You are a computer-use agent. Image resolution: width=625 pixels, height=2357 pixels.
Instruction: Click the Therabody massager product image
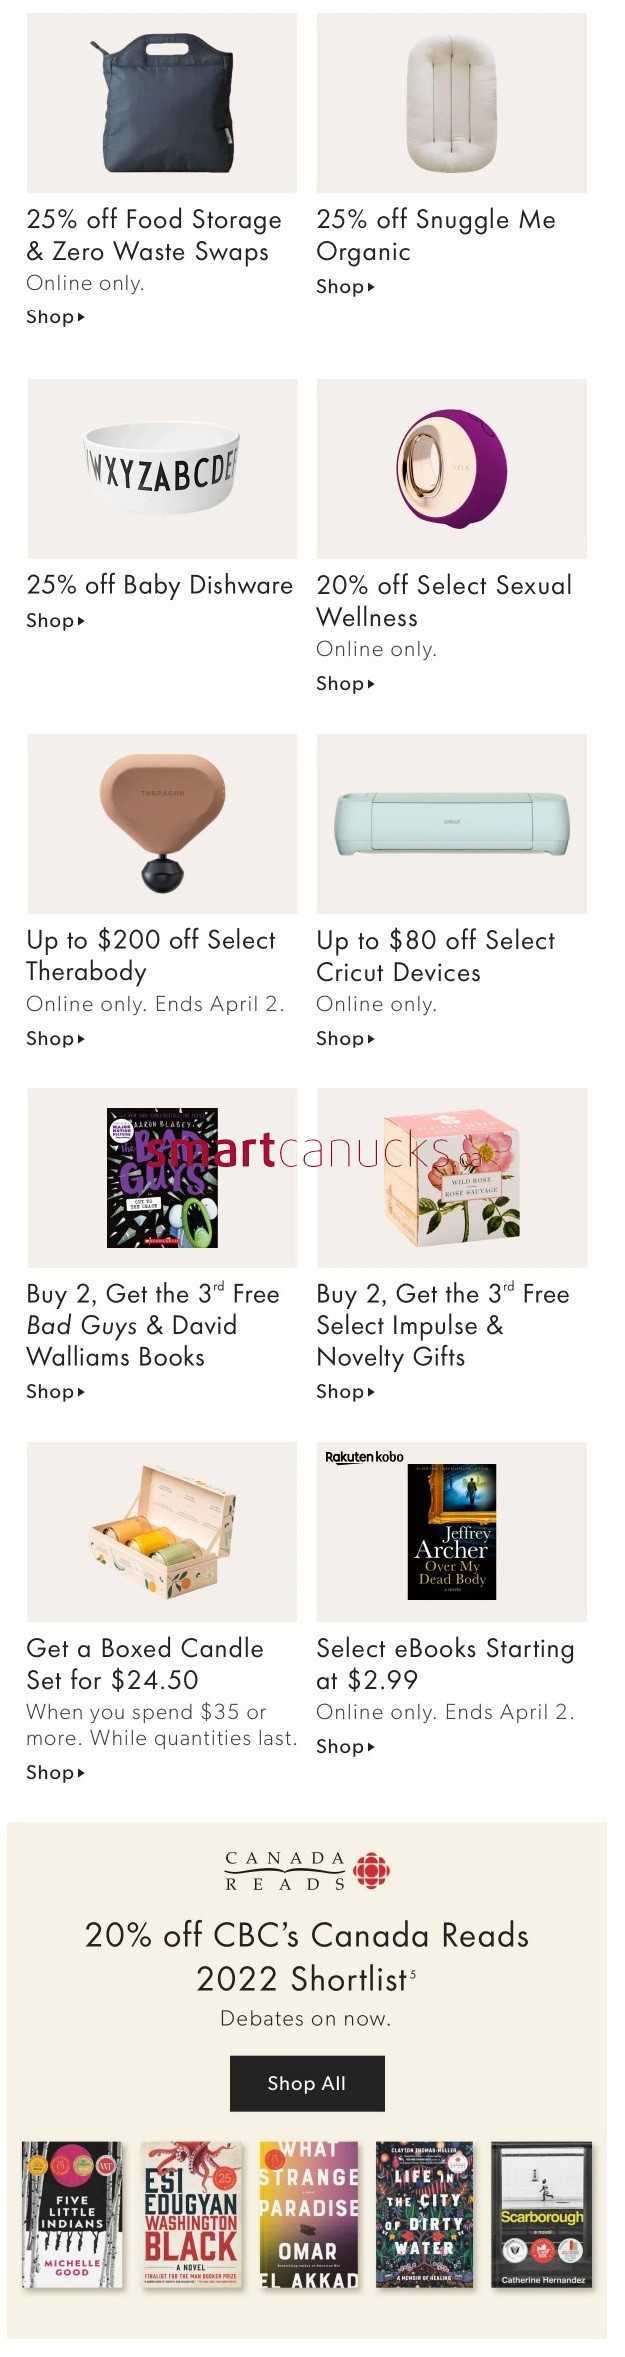(162, 824)
